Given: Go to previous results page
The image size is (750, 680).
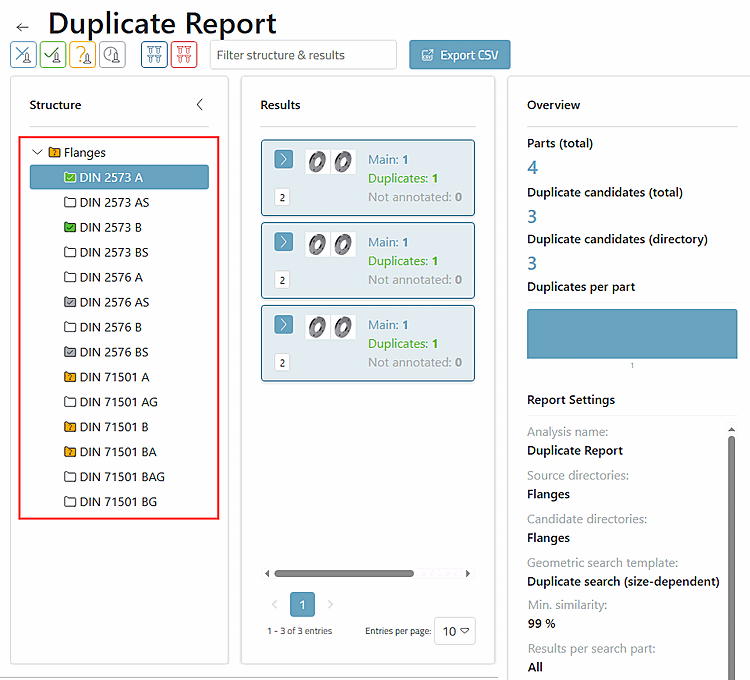Looking at the screenshot, I should (275, 604).
